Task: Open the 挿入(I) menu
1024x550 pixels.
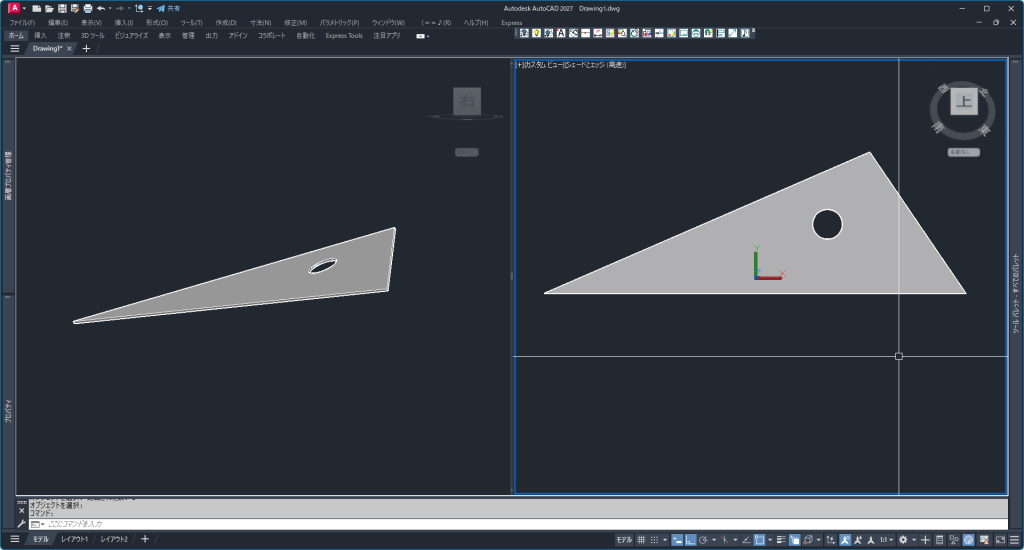Action: 123,22
